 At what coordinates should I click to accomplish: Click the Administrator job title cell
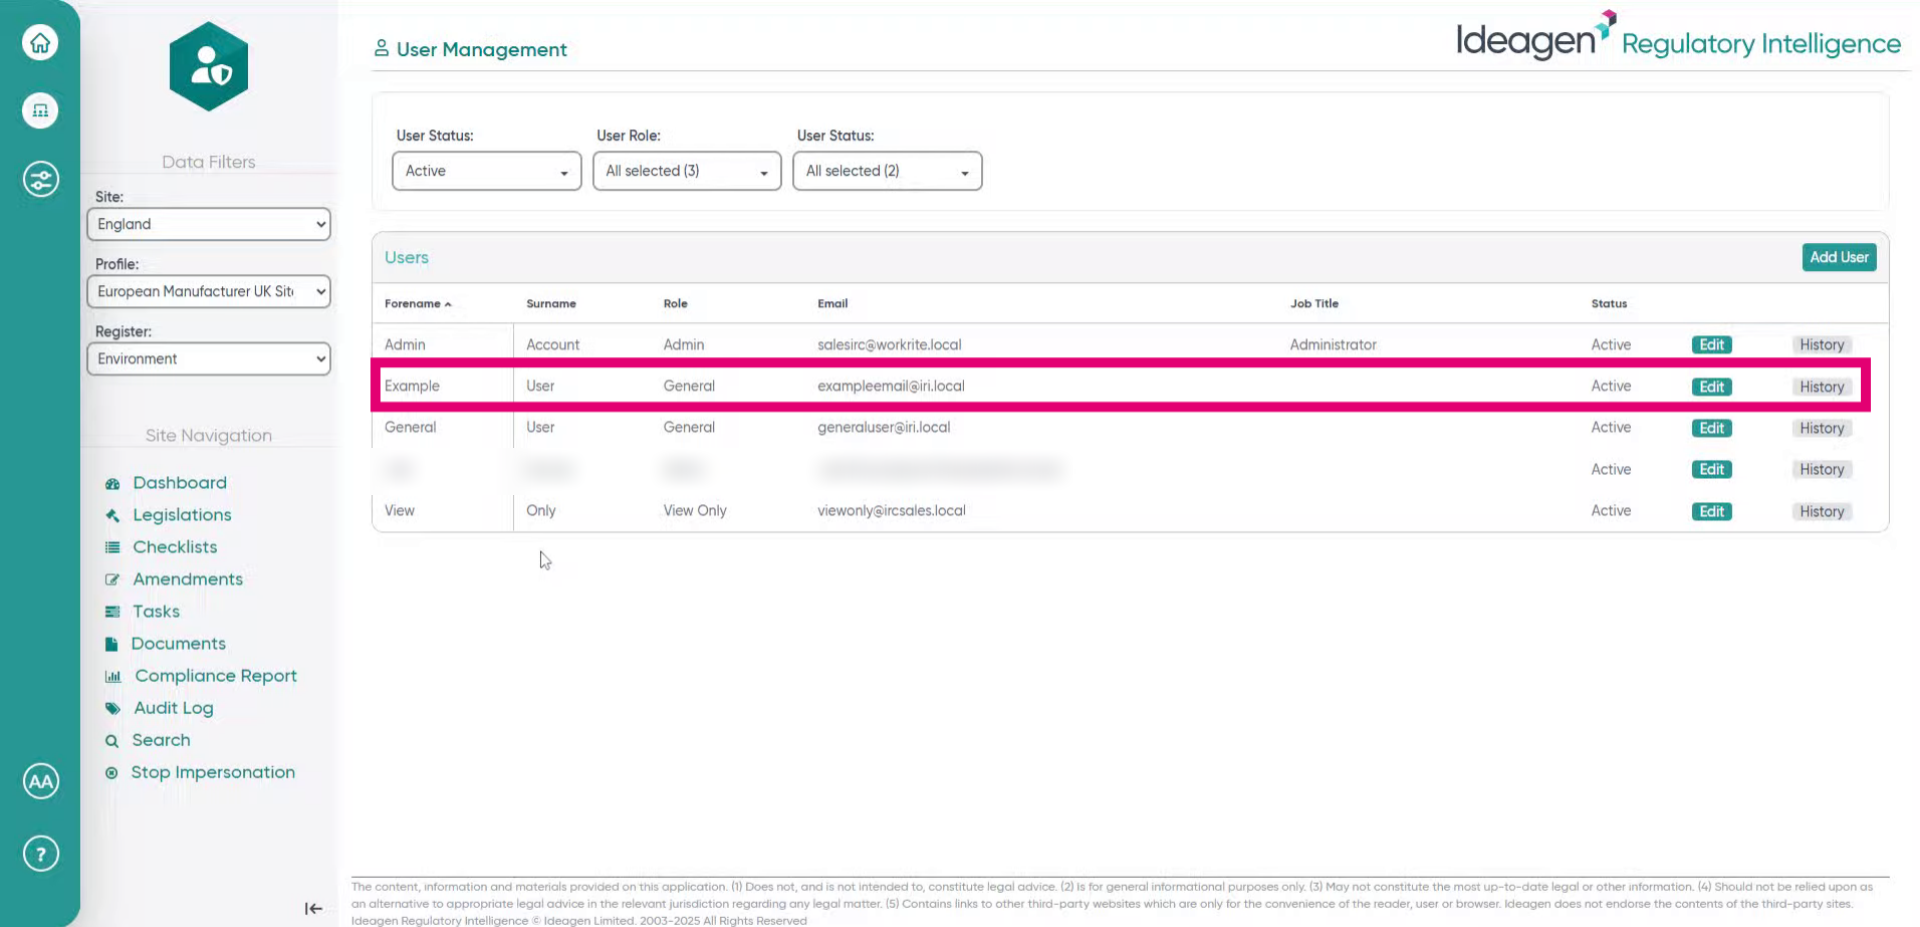click(x=1333, y=345)
